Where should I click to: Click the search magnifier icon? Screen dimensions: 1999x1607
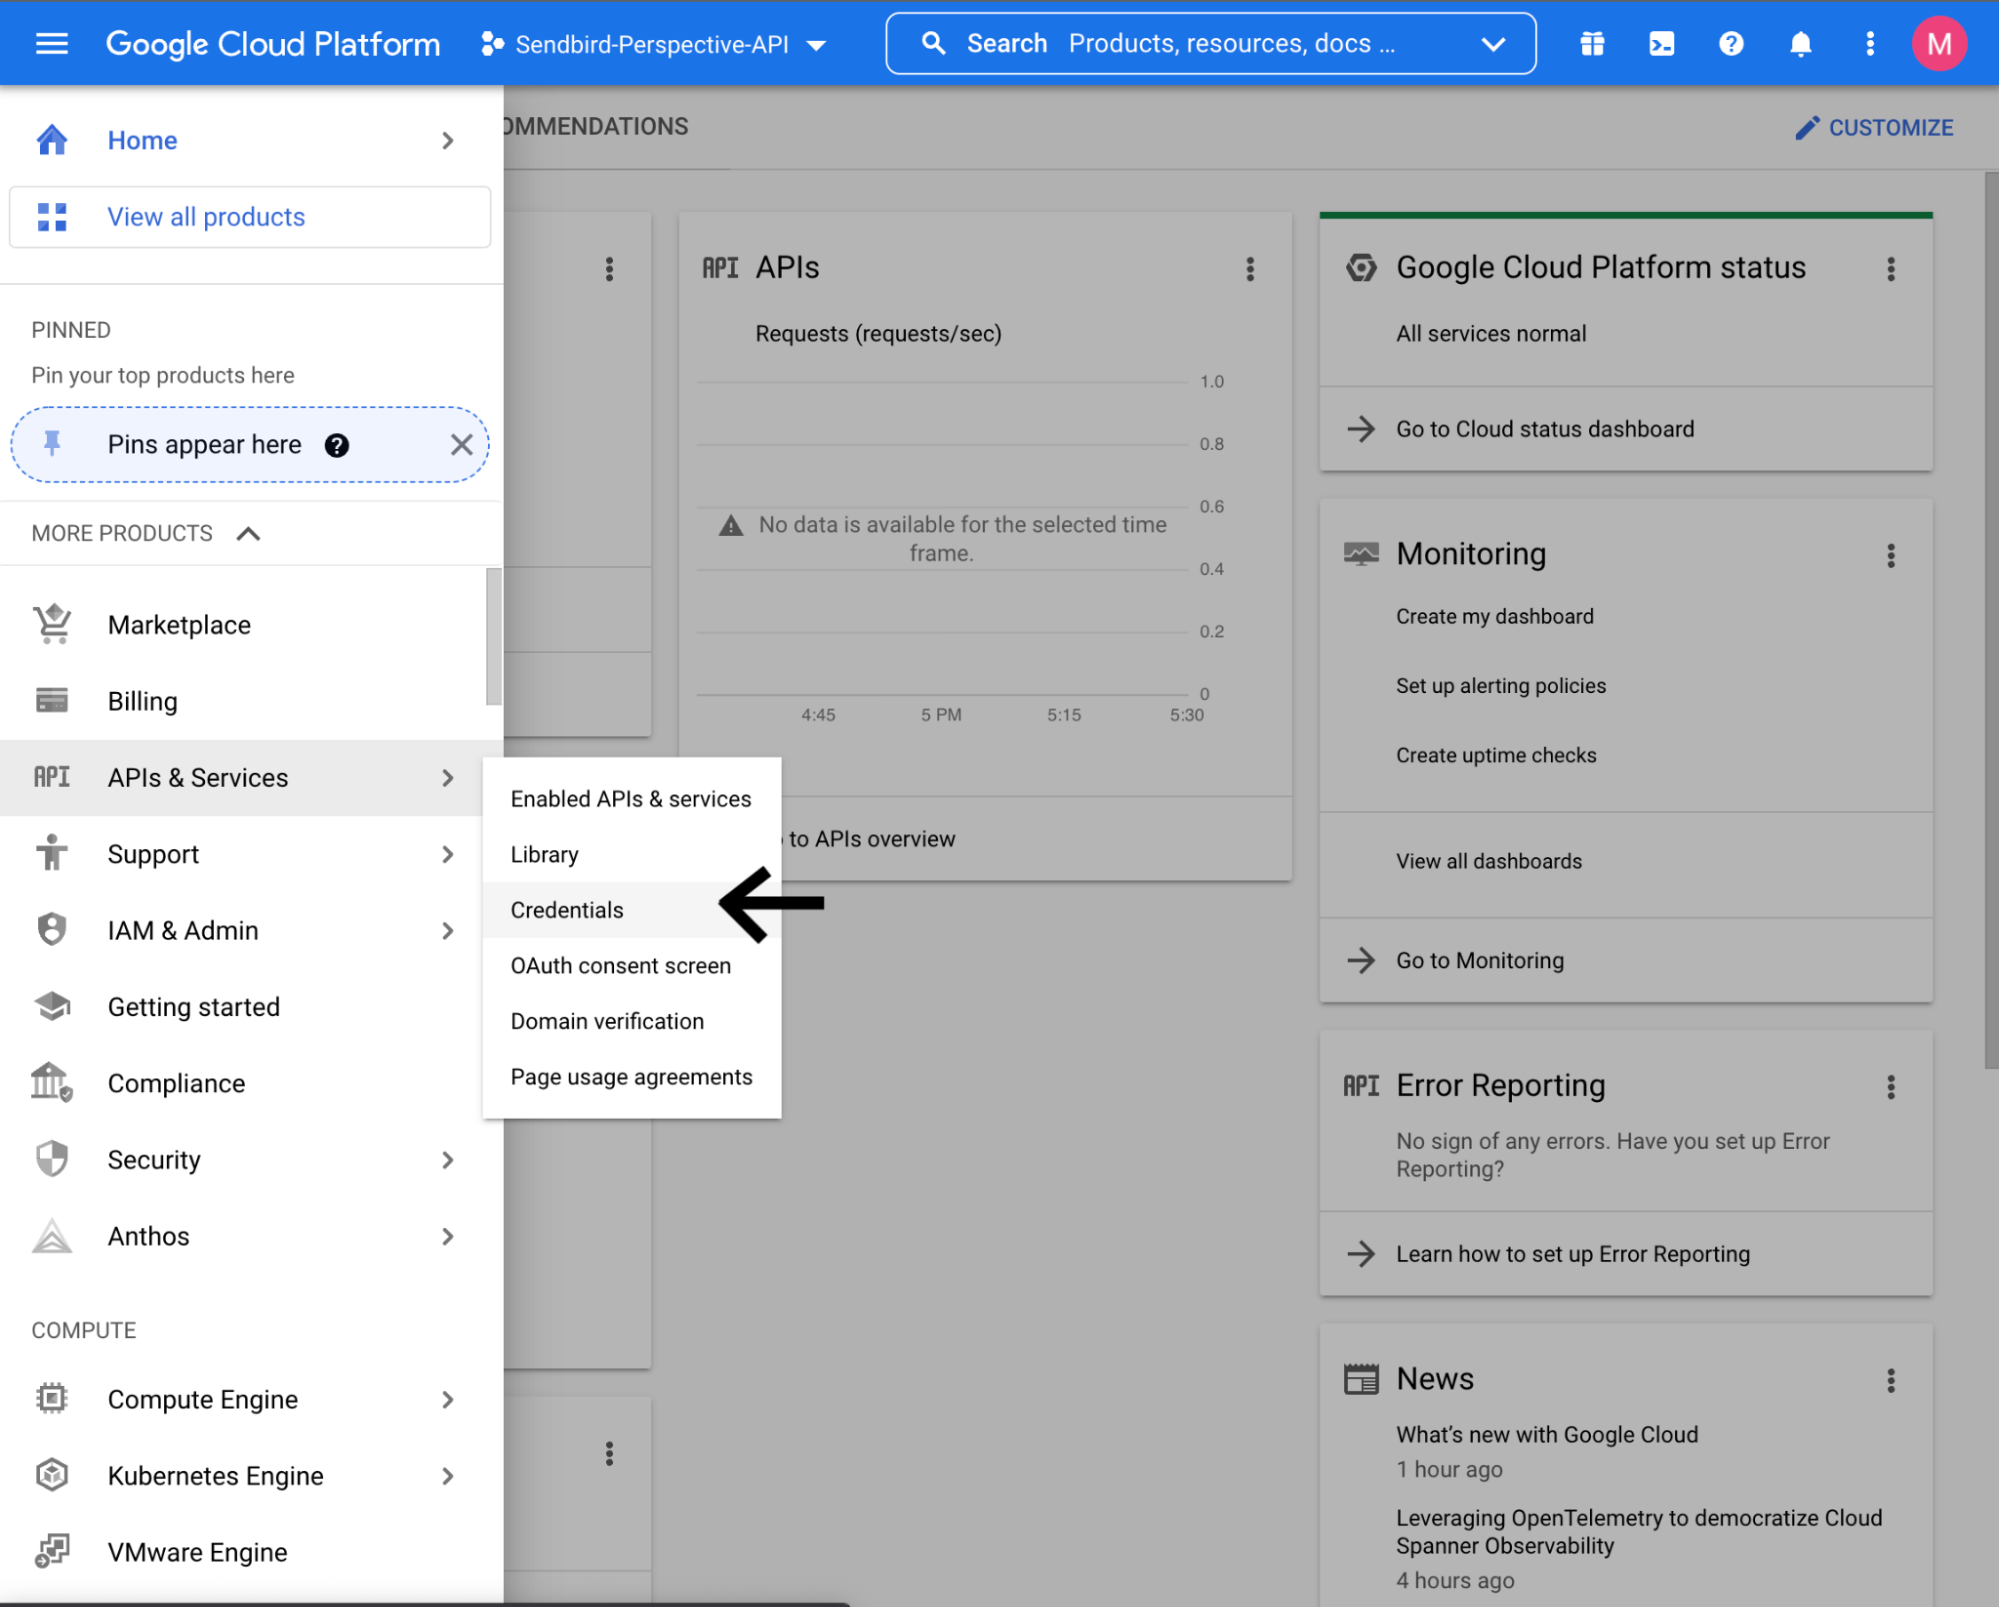point(933,44)
